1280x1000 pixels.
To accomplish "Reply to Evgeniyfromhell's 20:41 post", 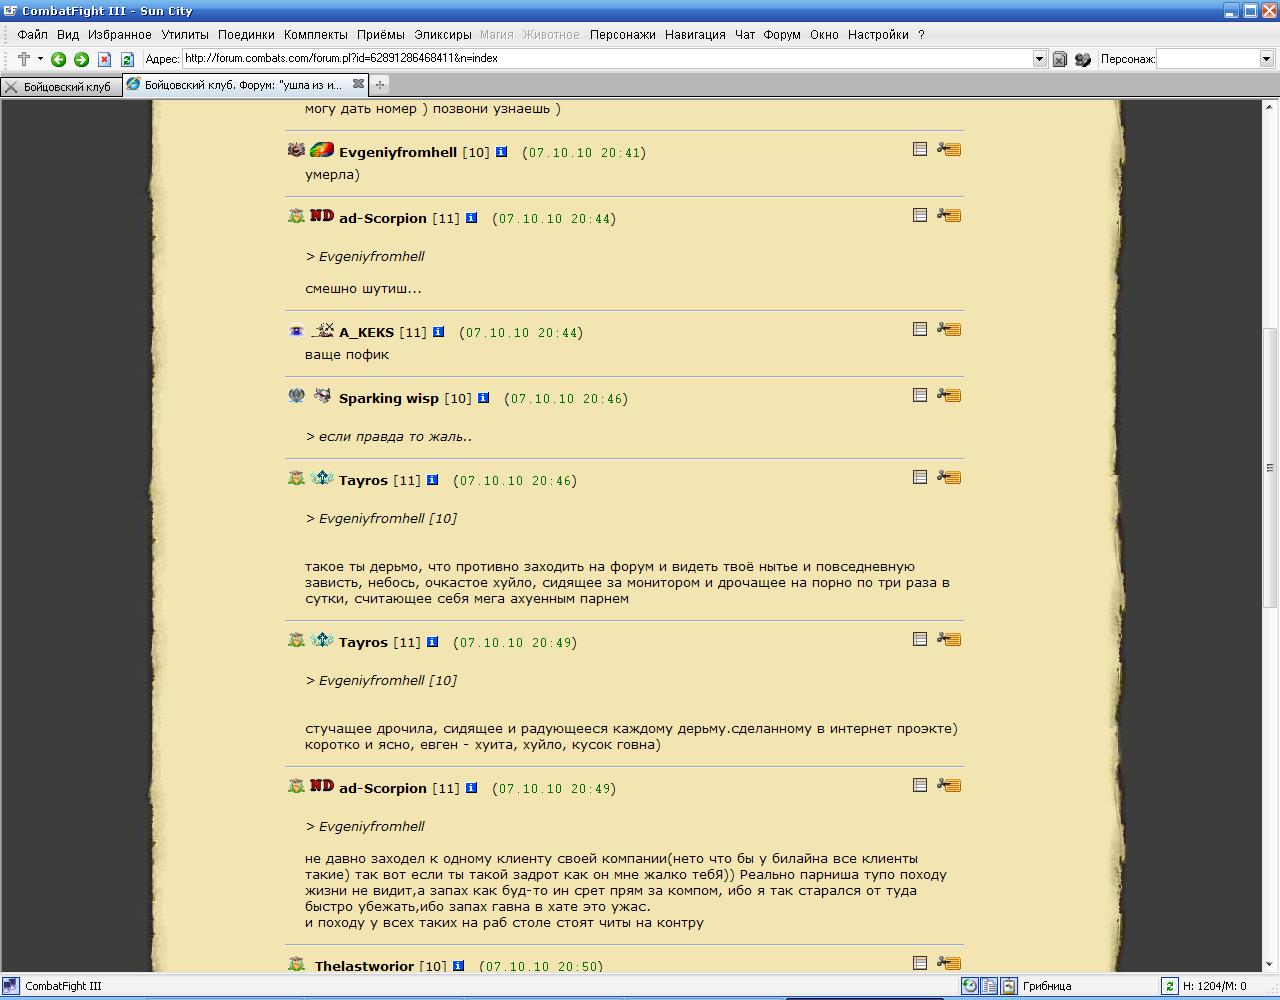I will 949,149.
